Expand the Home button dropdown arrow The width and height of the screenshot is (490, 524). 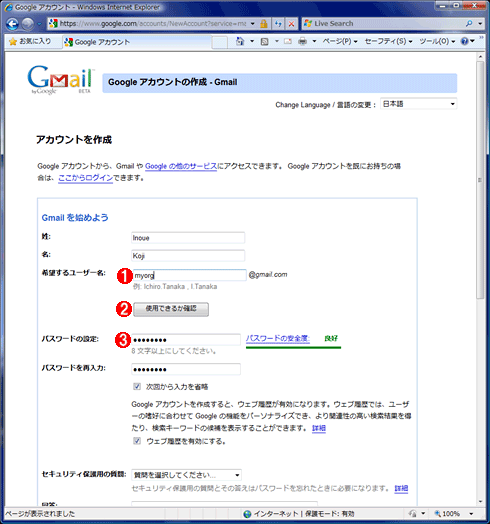252,41
